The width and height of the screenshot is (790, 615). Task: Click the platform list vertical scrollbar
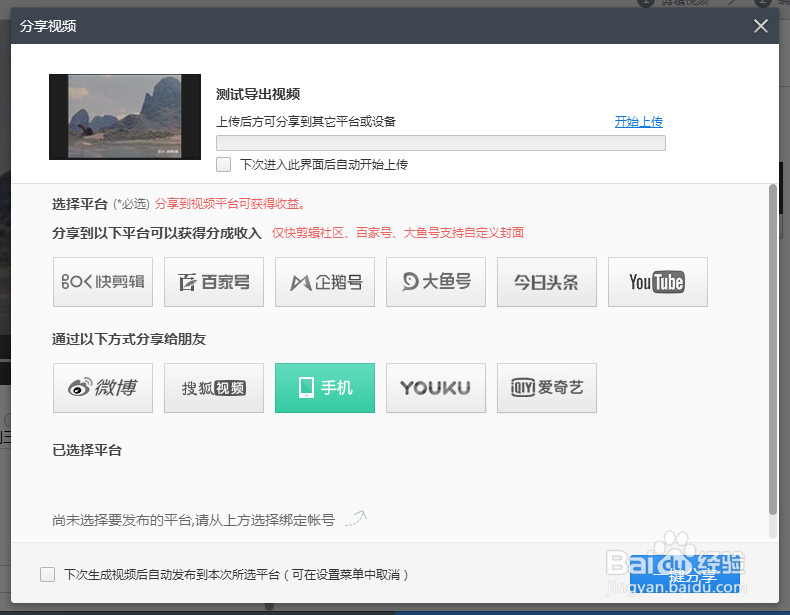773,350
